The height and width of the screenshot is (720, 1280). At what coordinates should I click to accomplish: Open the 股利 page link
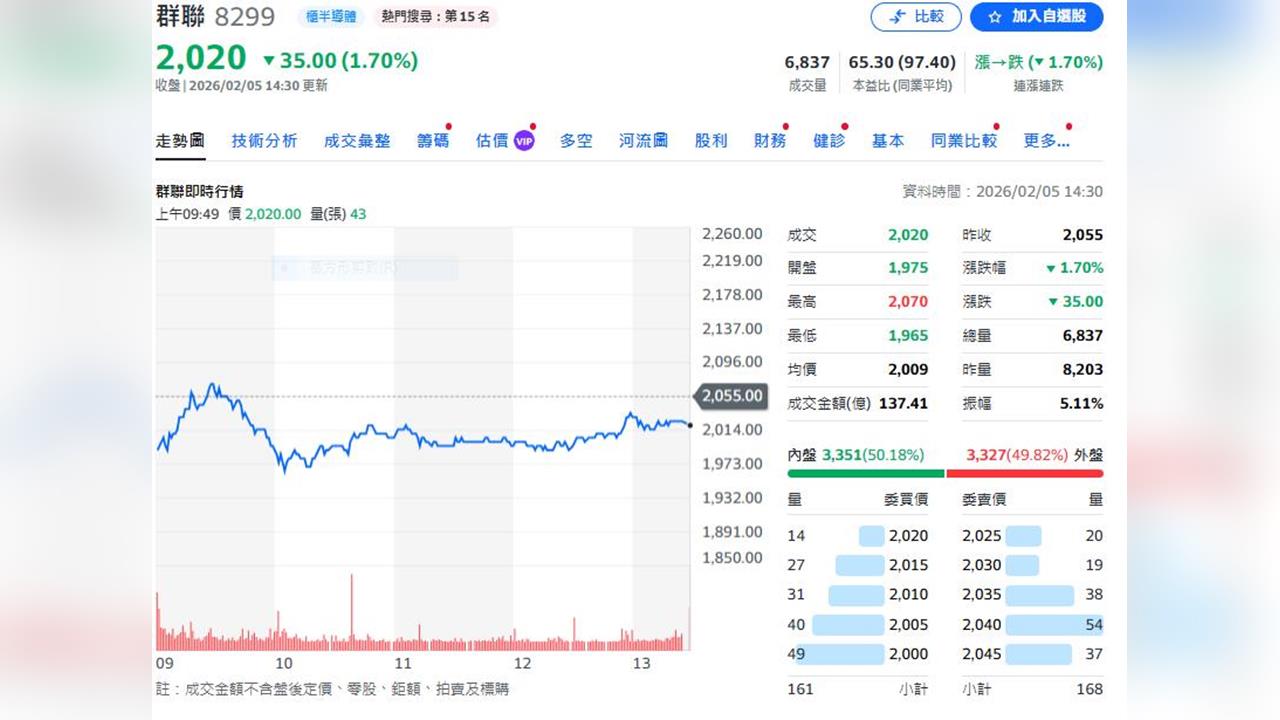710,141
